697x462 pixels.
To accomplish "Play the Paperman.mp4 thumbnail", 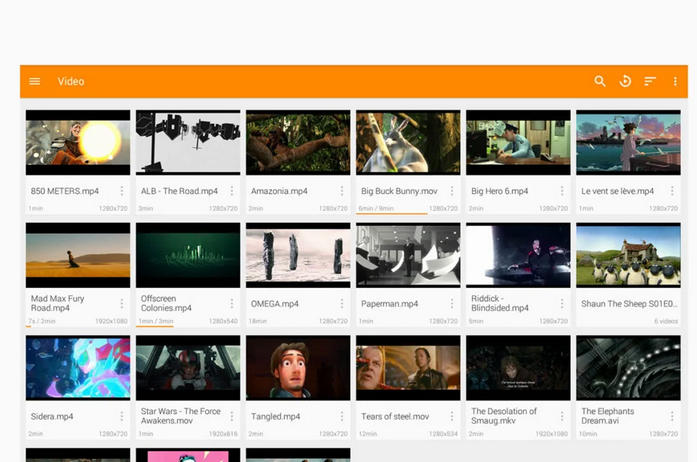I will 408,255.
